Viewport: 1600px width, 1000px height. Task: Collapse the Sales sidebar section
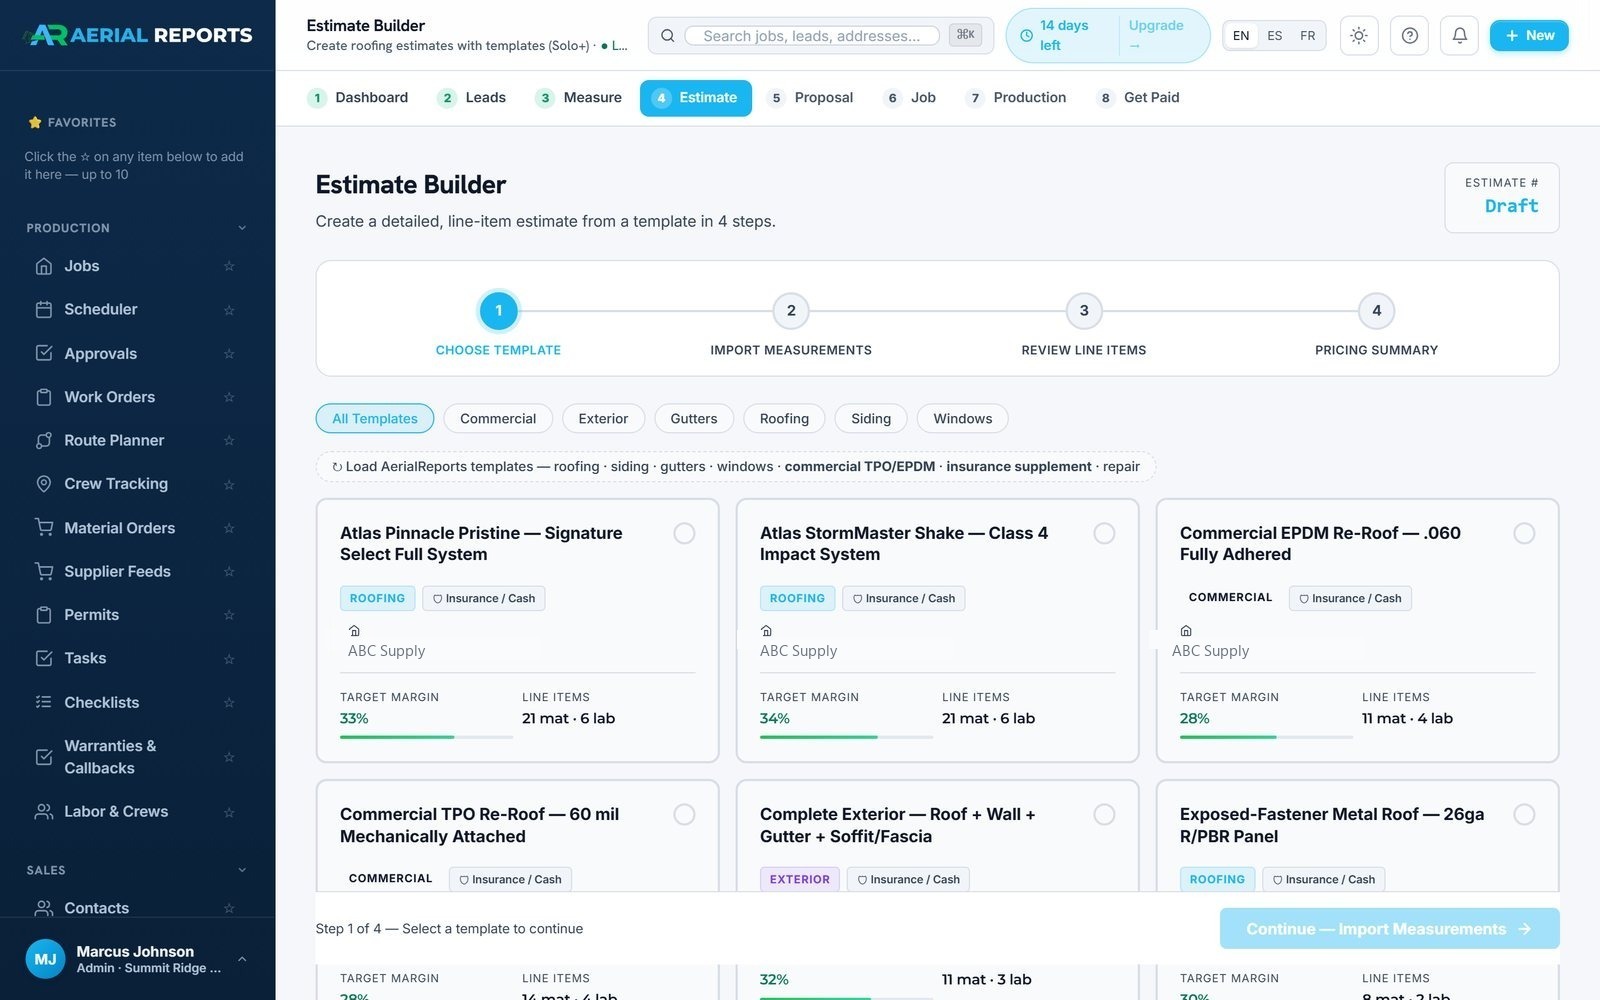tap(242, 870)
